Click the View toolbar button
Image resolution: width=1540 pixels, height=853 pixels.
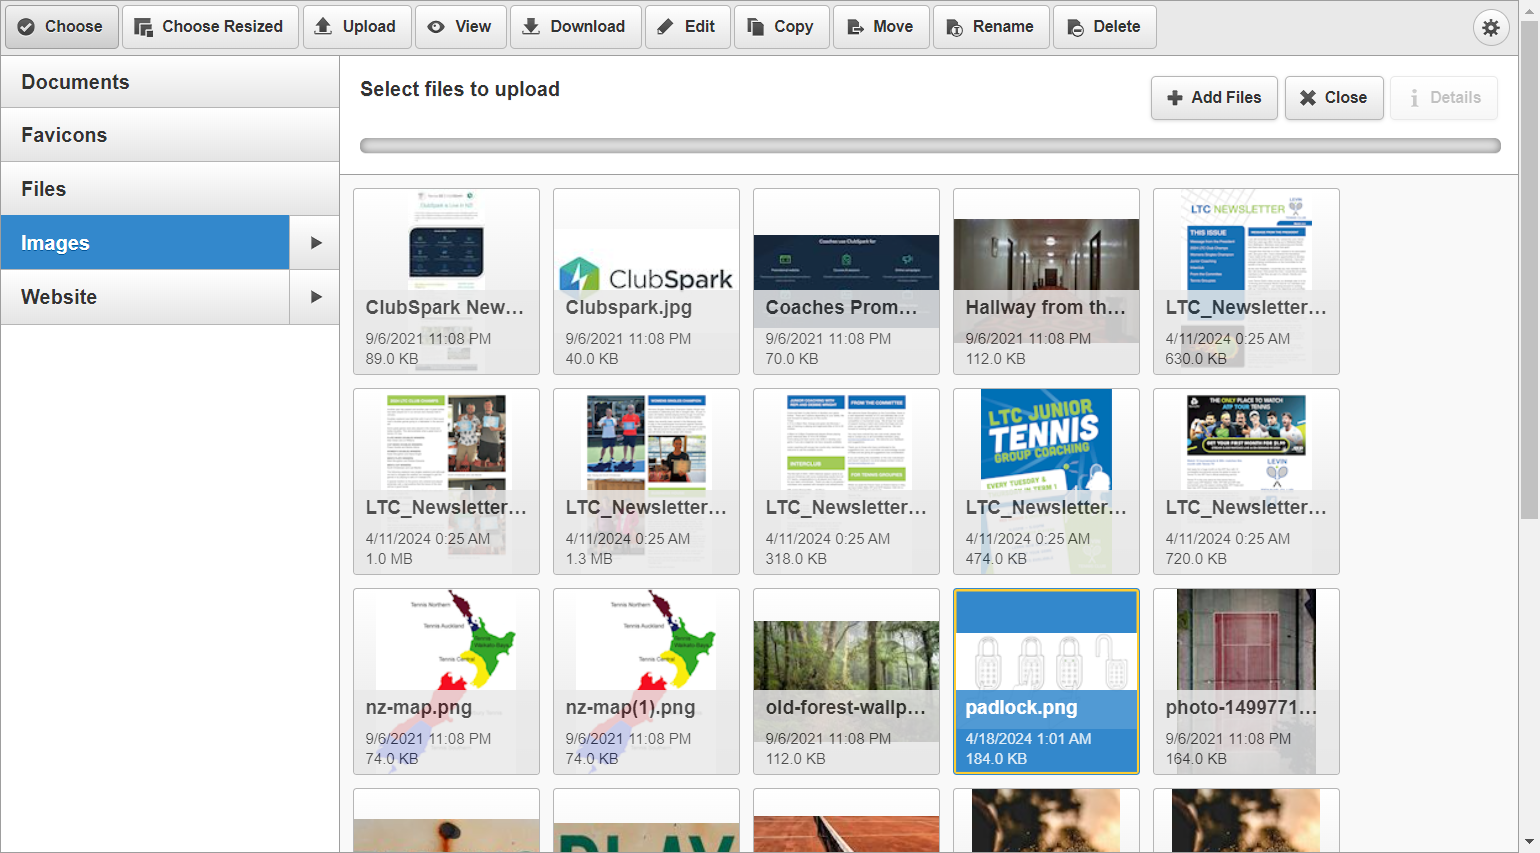[x=461, y=27]
